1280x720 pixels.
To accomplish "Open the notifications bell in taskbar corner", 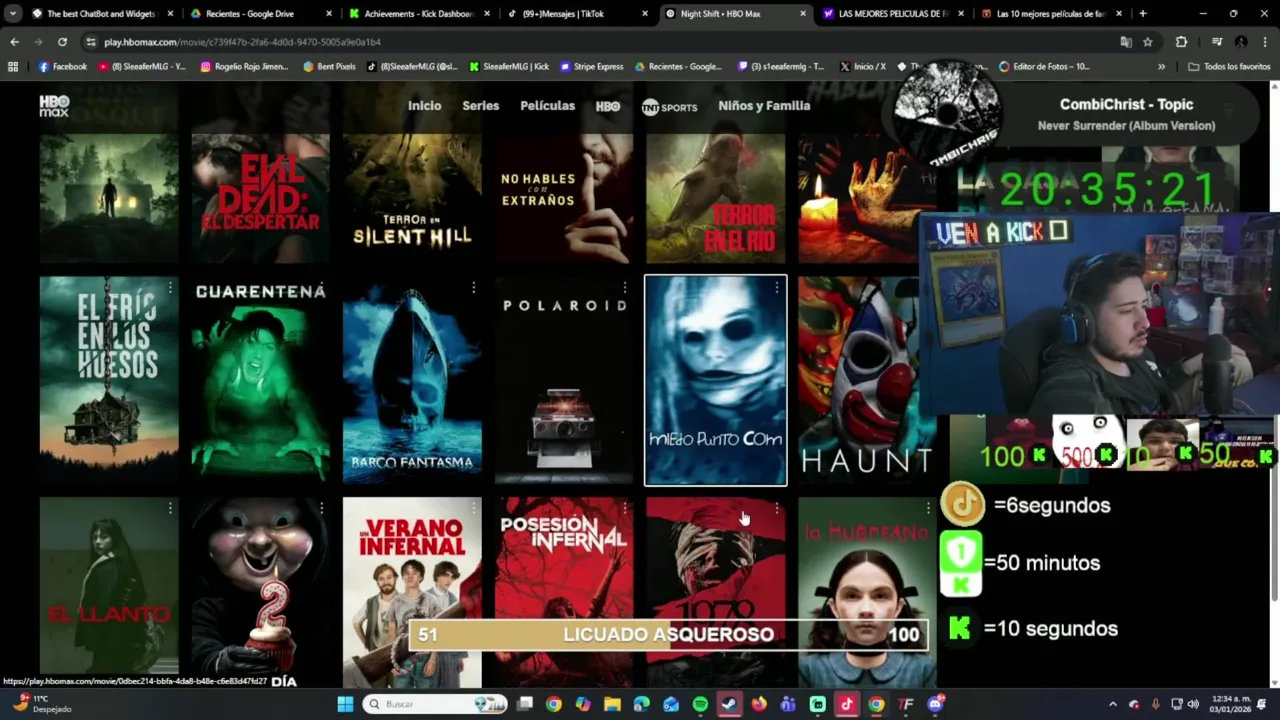I will pyautogui.click(x=1263, y=704).
